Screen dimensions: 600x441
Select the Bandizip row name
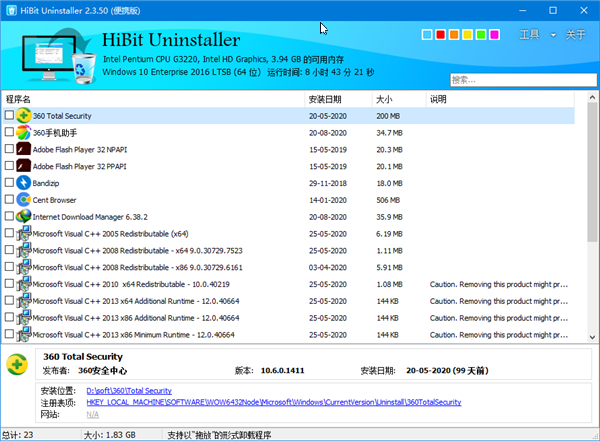coord(46,183)
